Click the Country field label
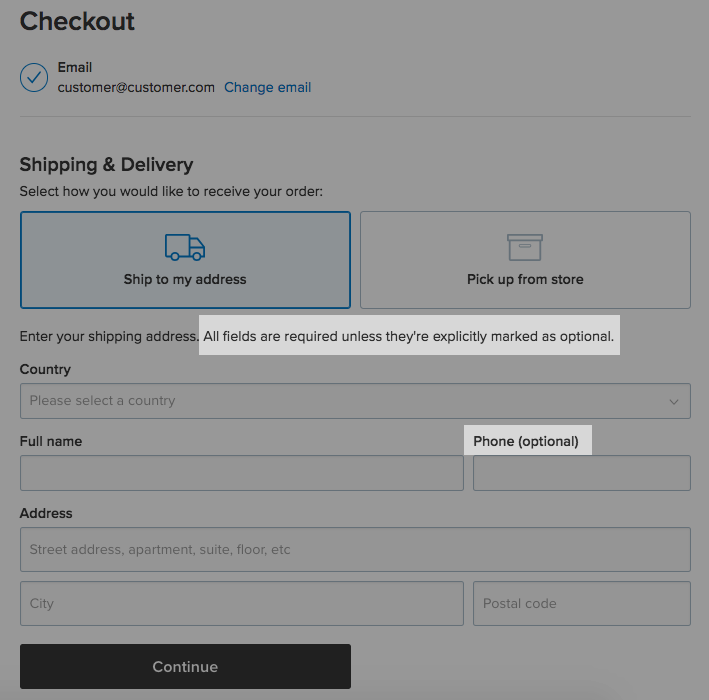The height and width of the screenshot is (700, 709). tap(45, 369)
